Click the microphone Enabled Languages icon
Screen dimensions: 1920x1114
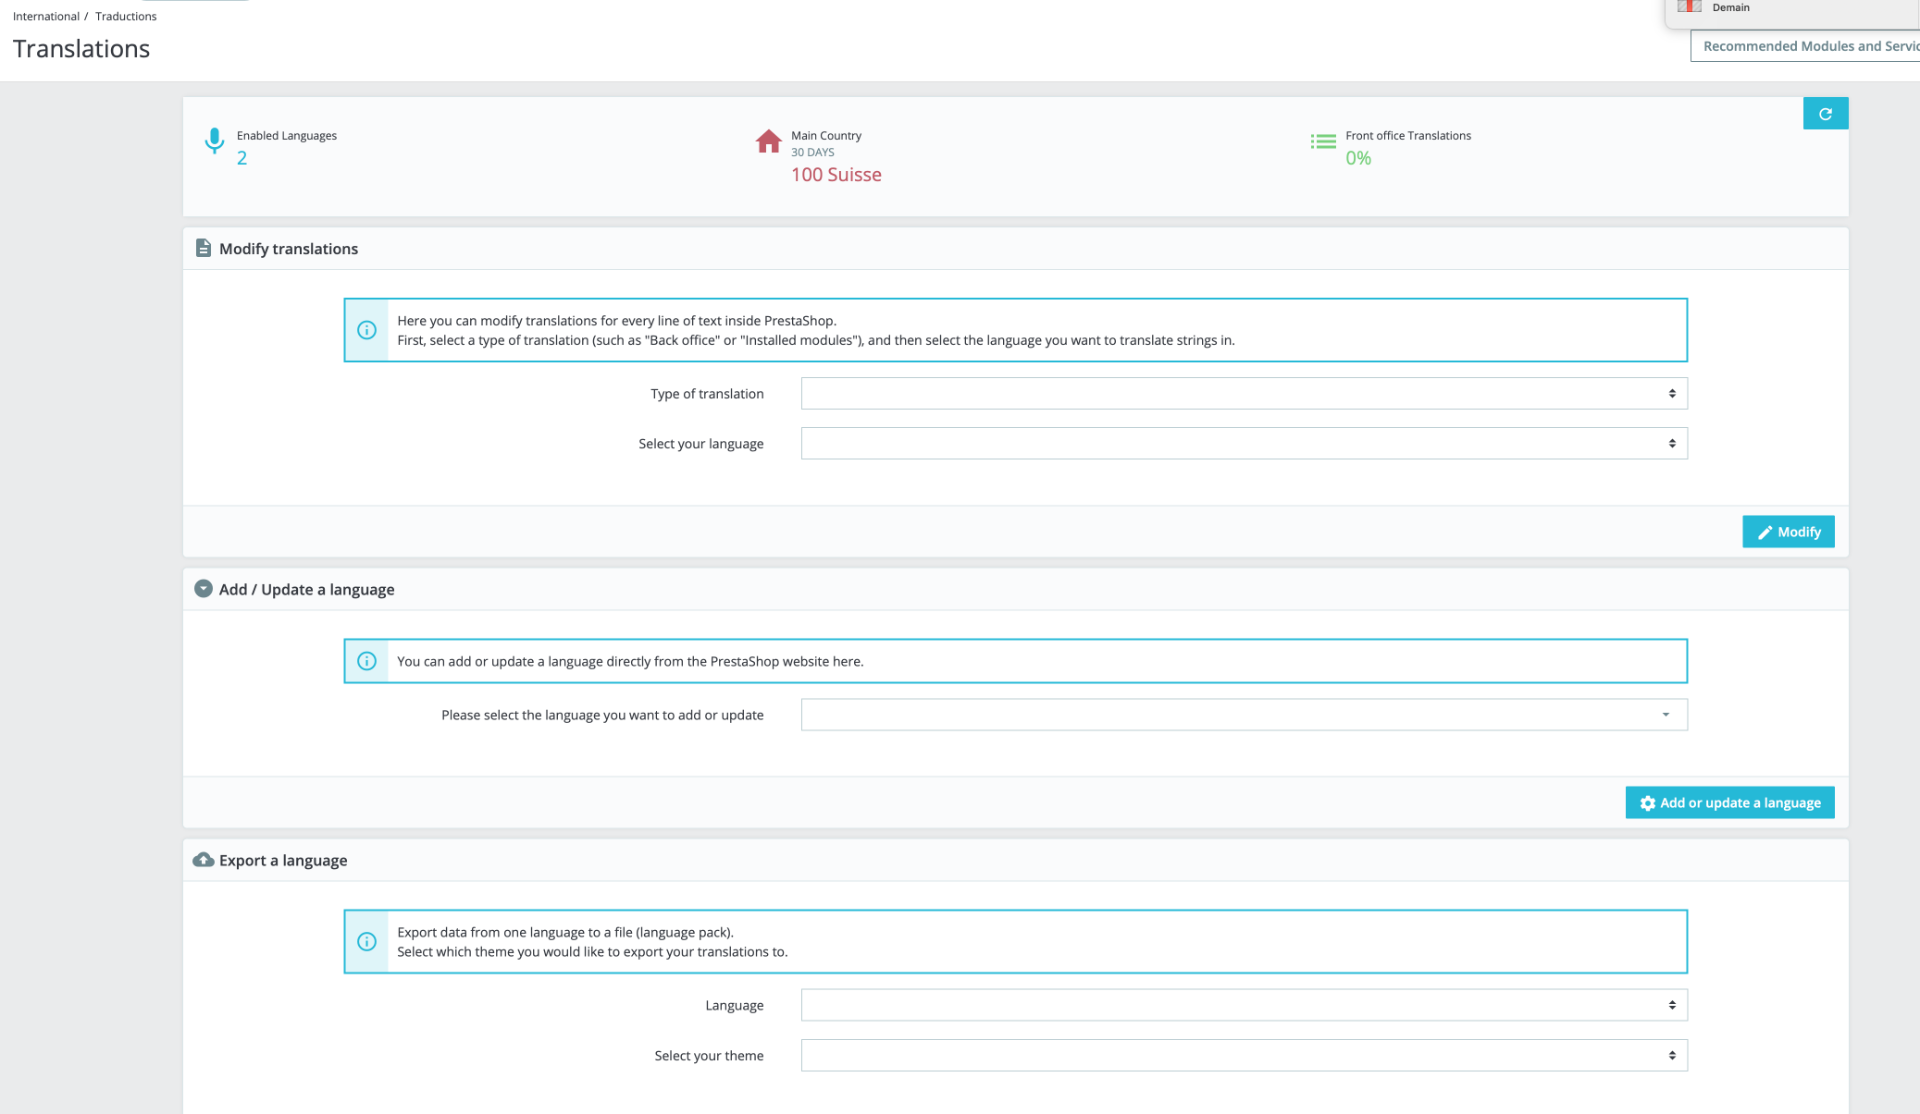(x=214, y=140)
